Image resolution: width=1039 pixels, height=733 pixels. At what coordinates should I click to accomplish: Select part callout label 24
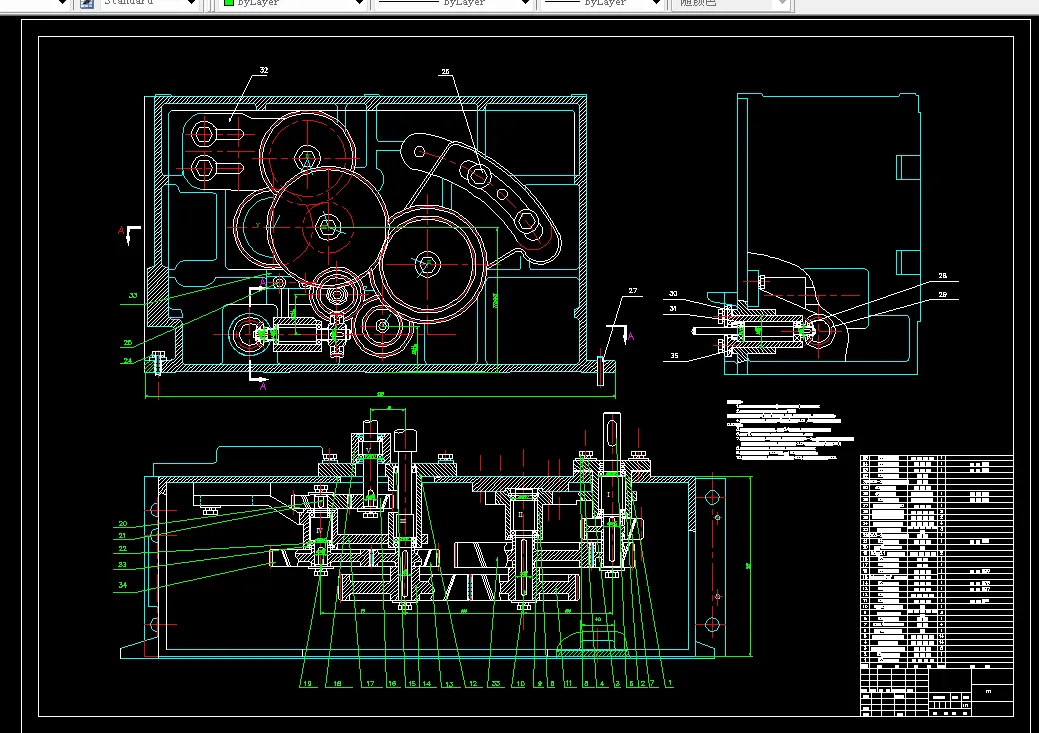coord(128,361)
